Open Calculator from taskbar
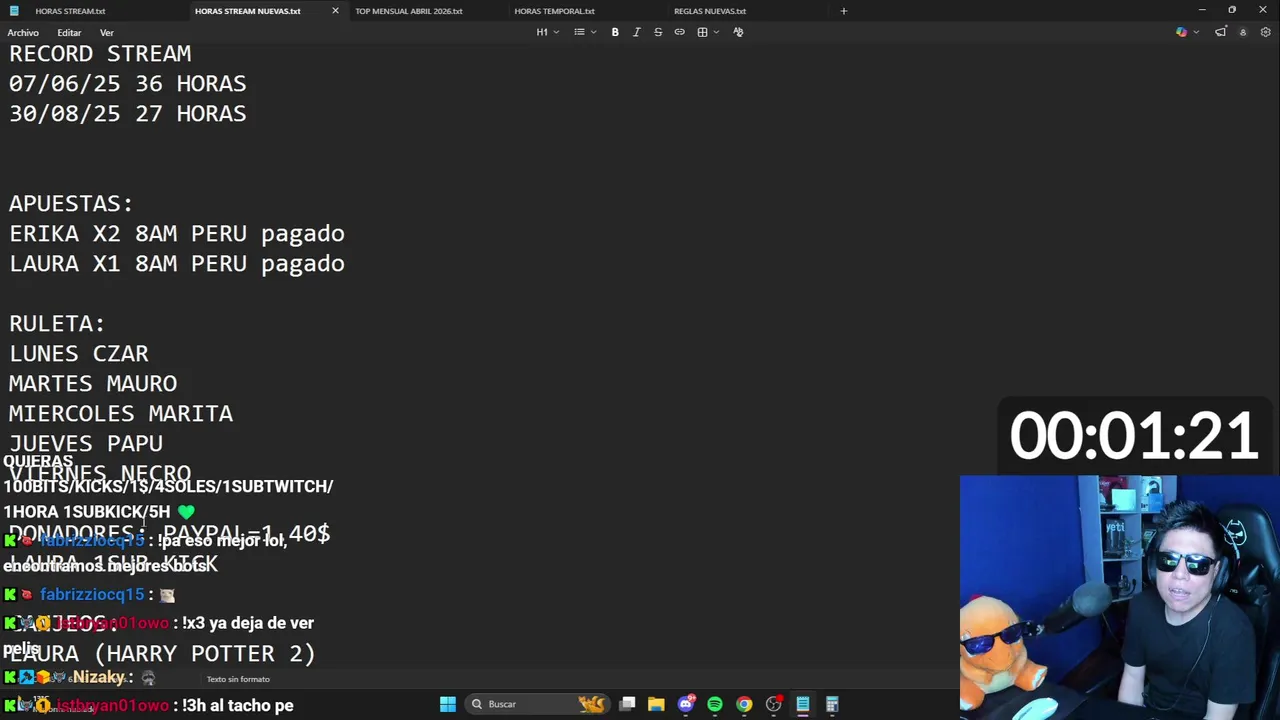The height and width of the screenshot is (720, 1280). pos(832,704)
